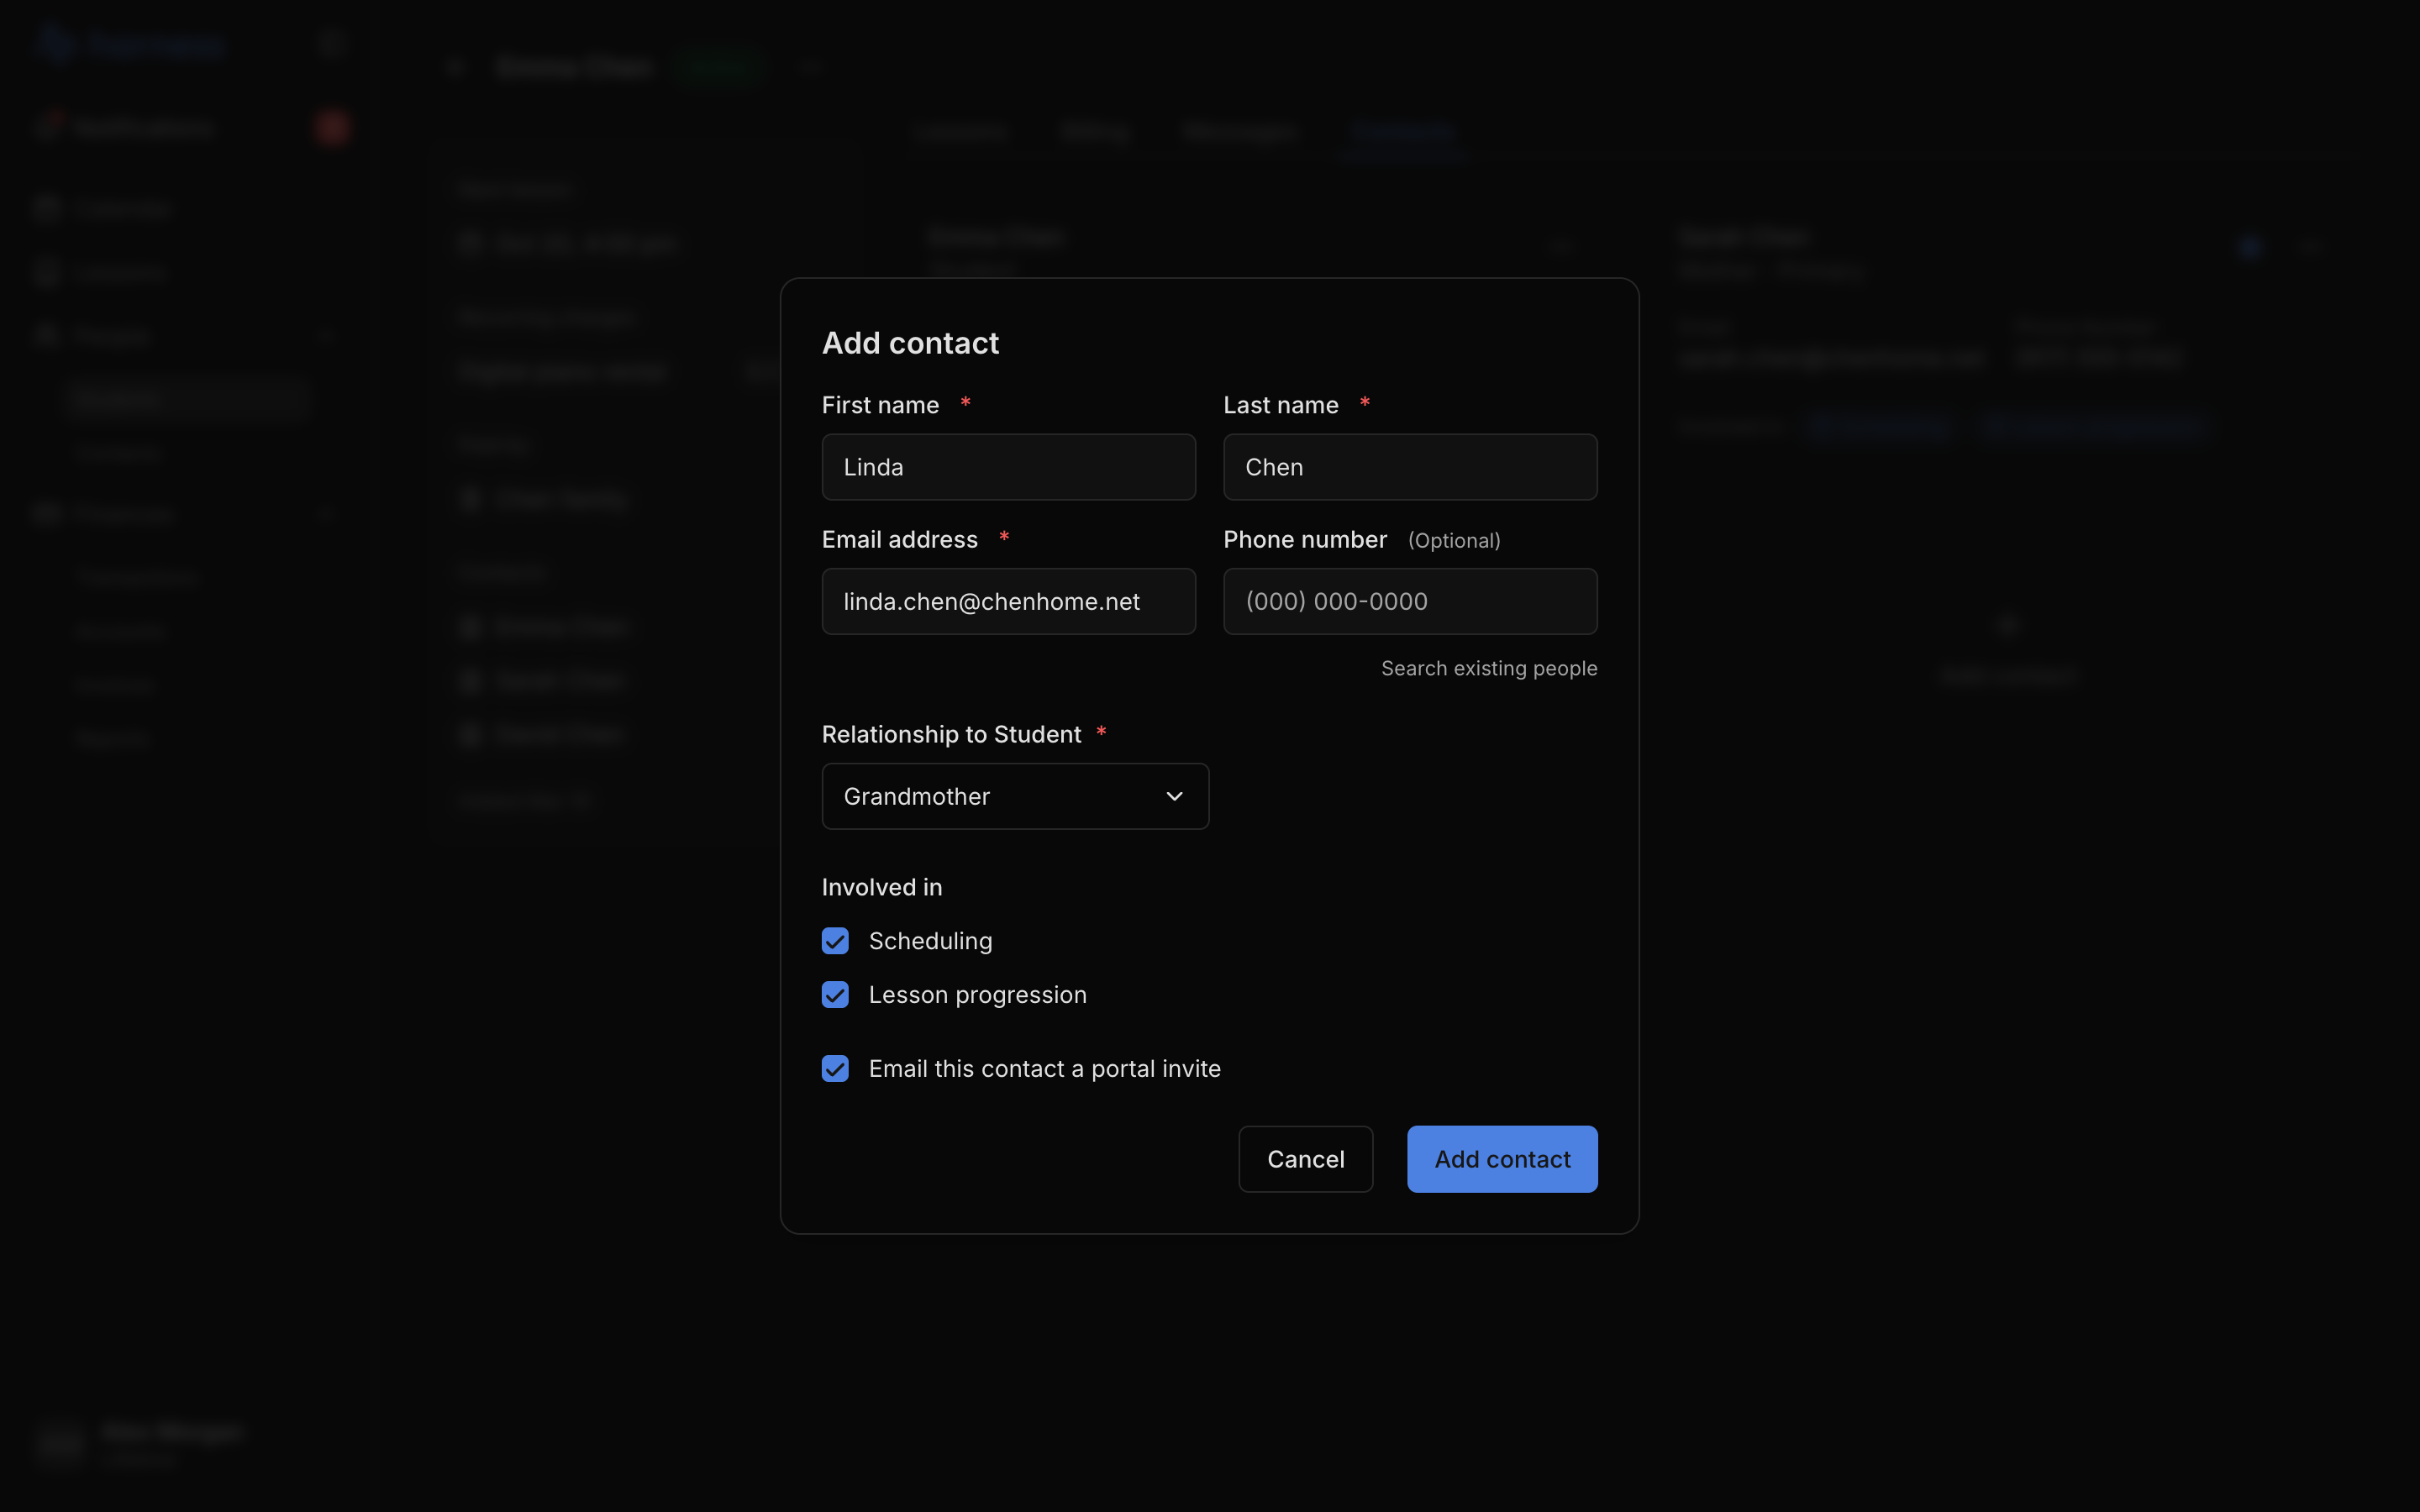Open the Relationship to Student dropdown
The image size is (2420, 1512).
click(x=1015, y=796)
